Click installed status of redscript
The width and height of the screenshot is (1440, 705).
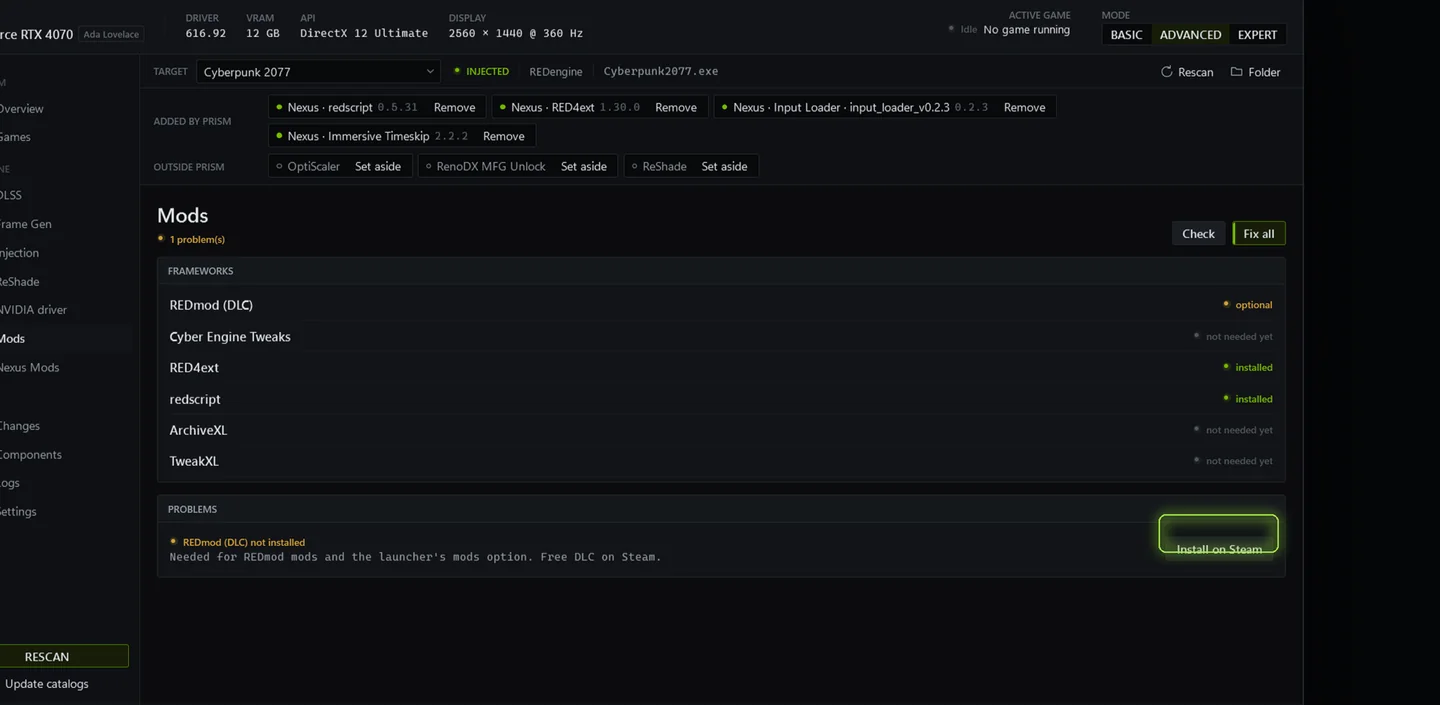pos(1248,399)
